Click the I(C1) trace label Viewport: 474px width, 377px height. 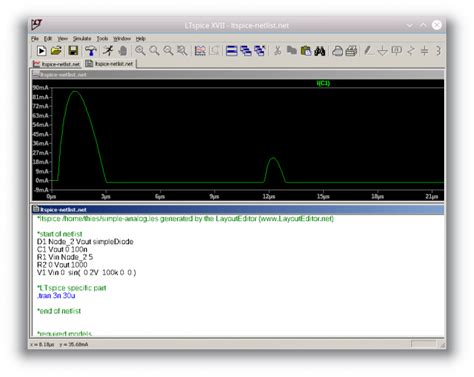(323, 83)
